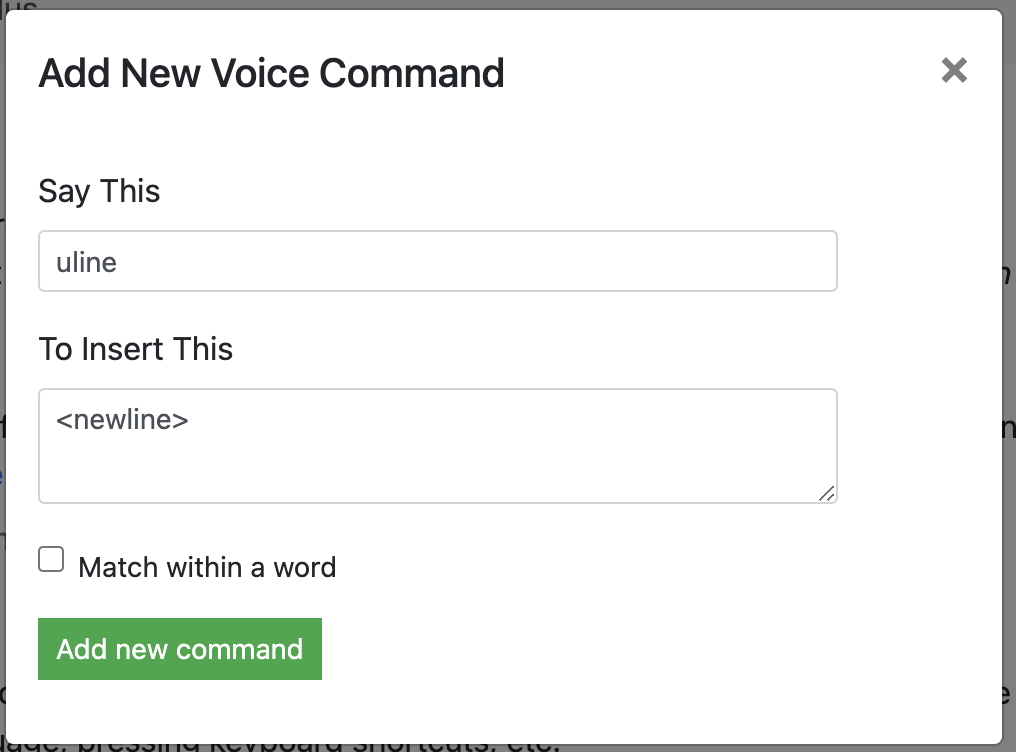Click the Add new command button
1016x752 pixels.
pyautogui.click(x=180, y=649)
